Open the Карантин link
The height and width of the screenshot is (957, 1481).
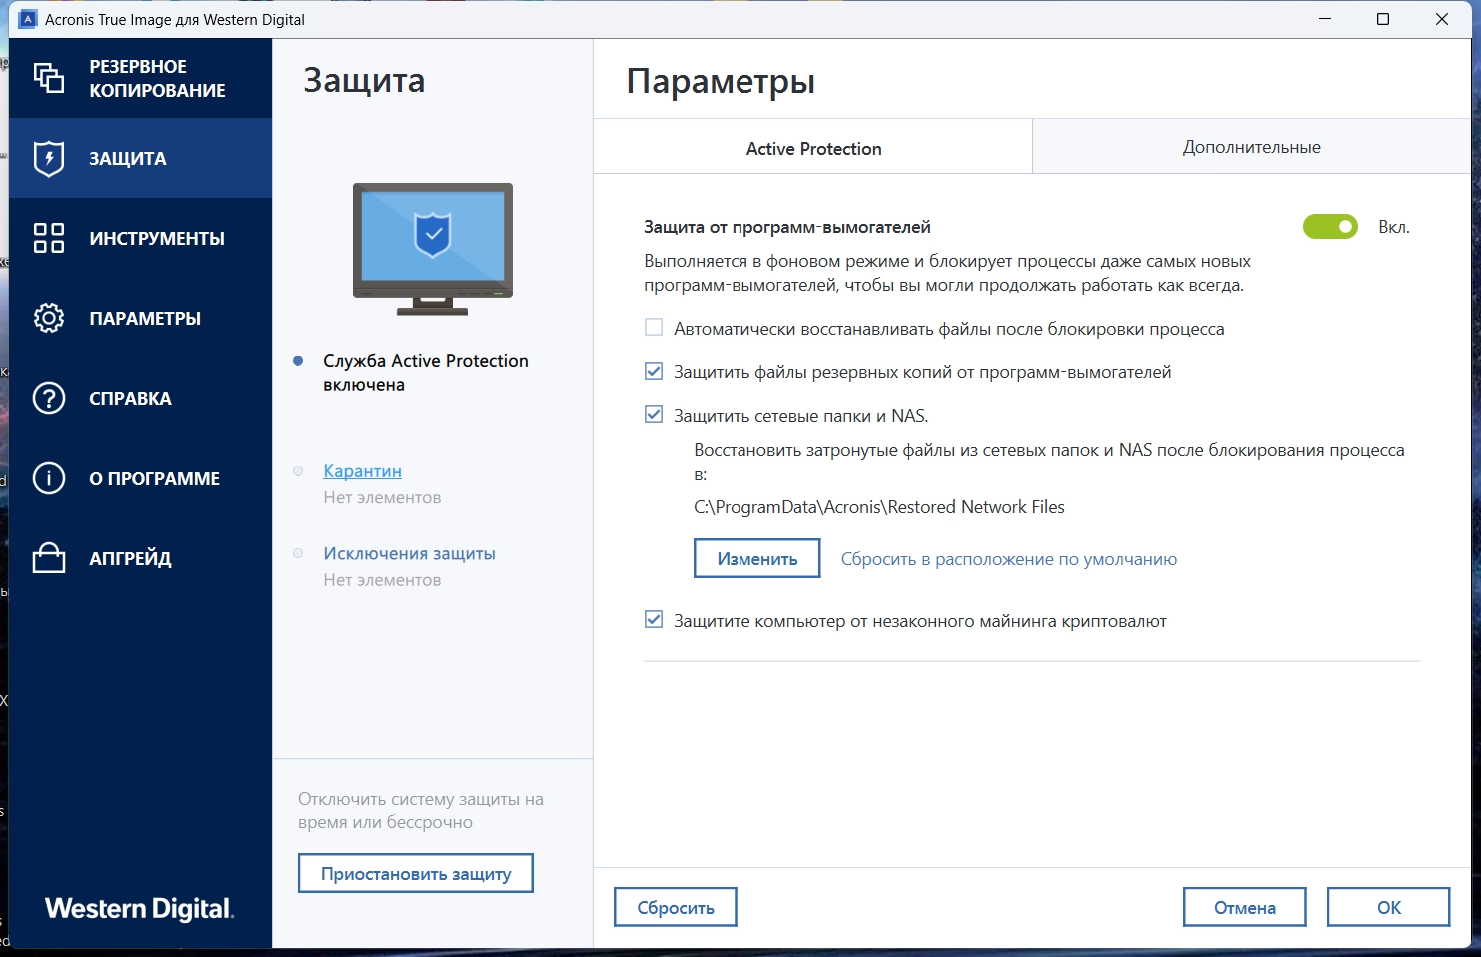pos(362,471)
